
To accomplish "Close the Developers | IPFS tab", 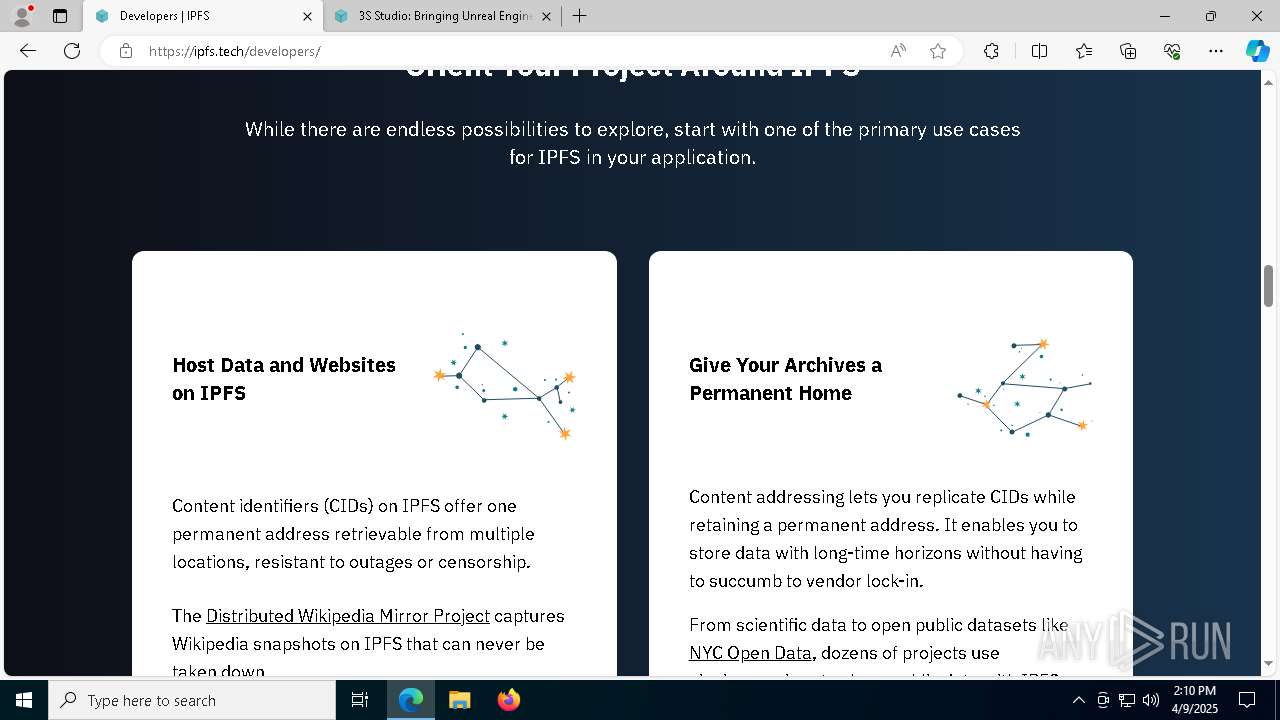I will pos(307,16).
